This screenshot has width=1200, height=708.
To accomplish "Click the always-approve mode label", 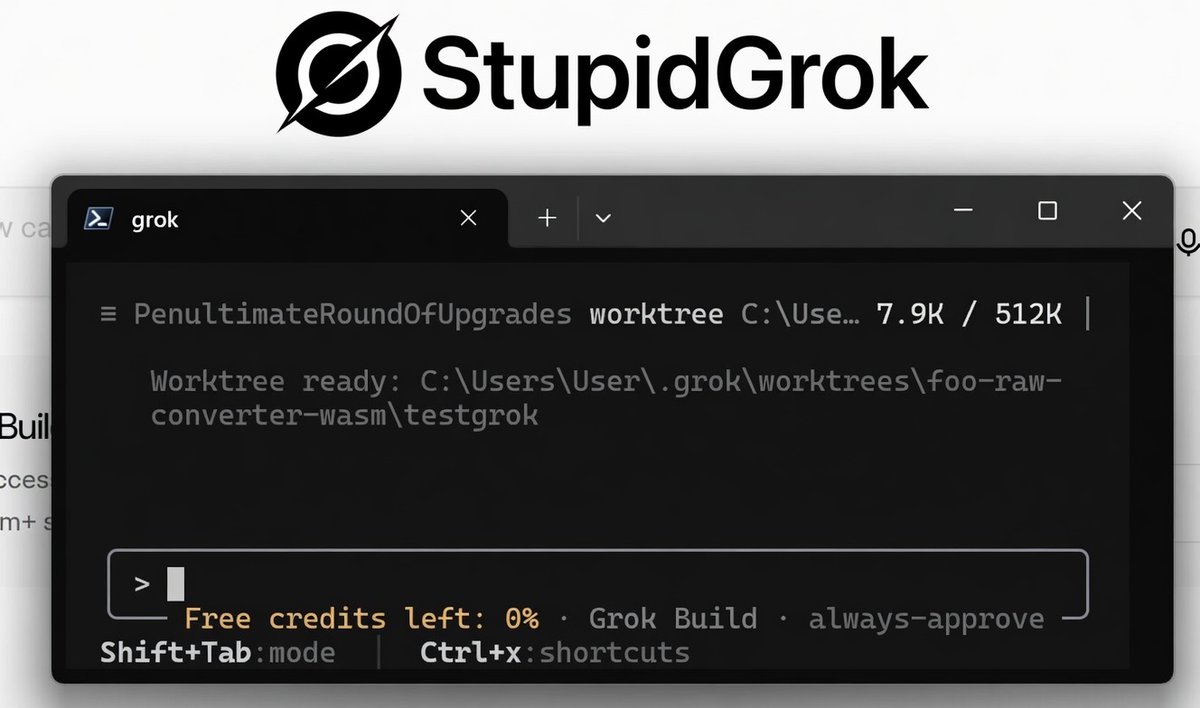I will click(x=926, y=619).
